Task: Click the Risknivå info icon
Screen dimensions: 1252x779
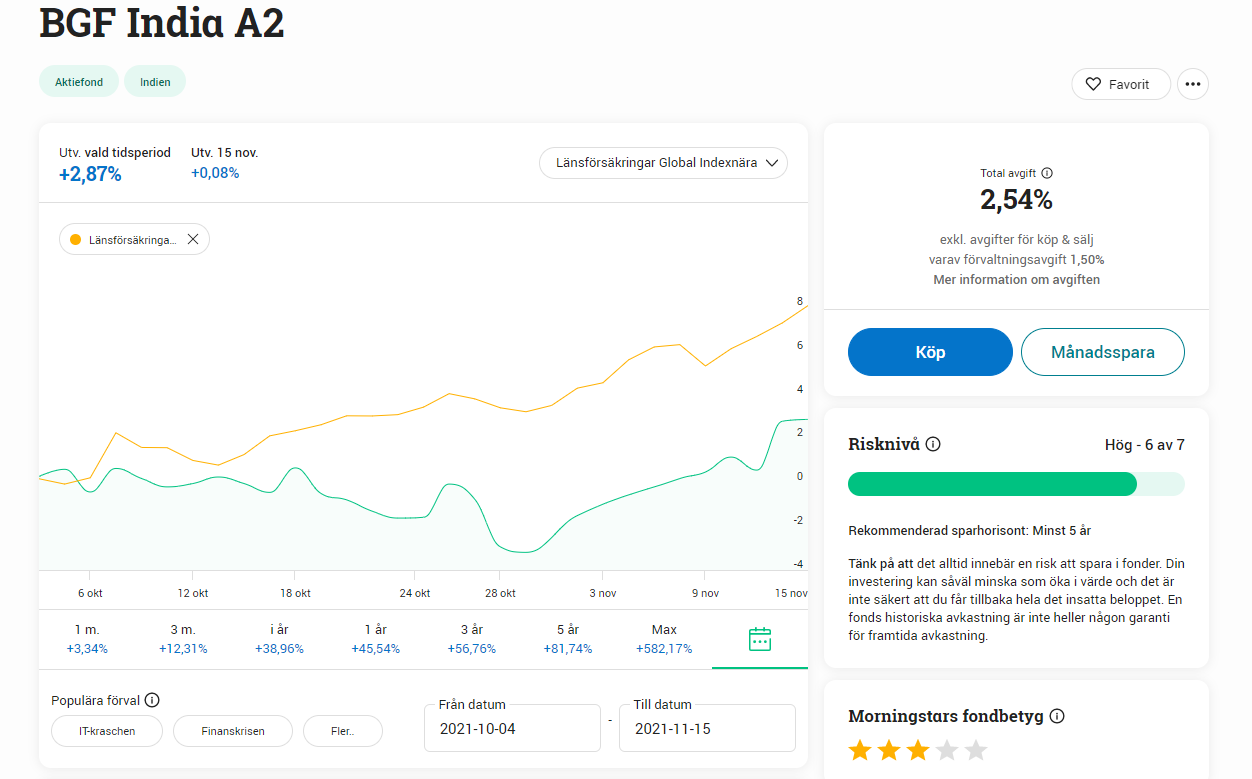Action: click(x=933, y=444)
